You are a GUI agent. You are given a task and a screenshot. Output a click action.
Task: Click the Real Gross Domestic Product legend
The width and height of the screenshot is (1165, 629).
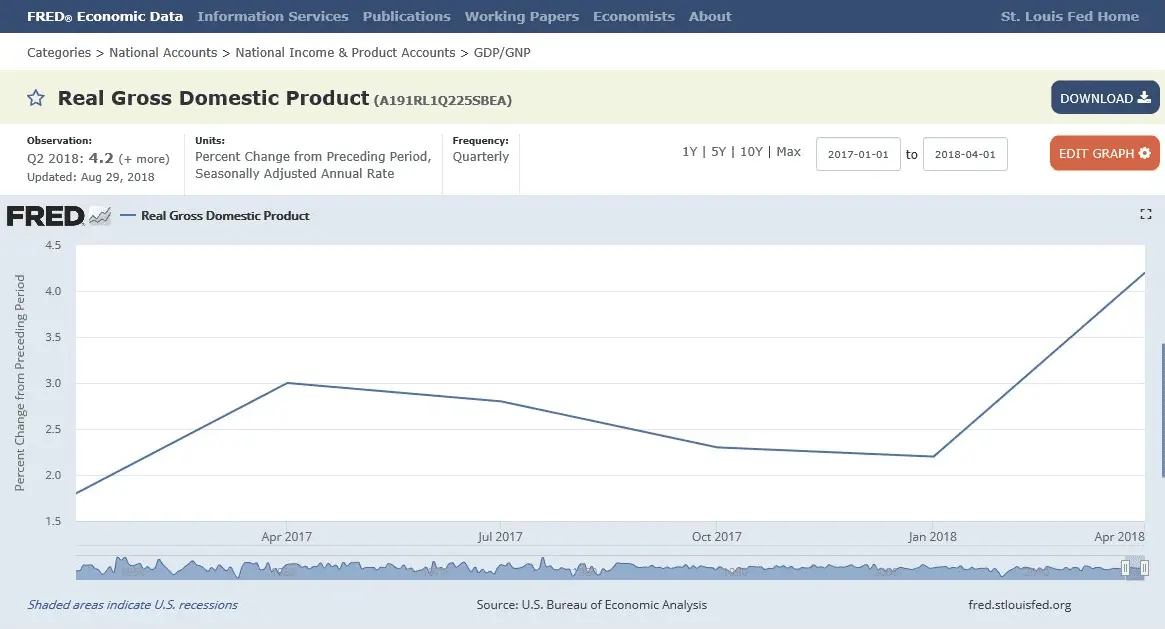tap(225, 215)
